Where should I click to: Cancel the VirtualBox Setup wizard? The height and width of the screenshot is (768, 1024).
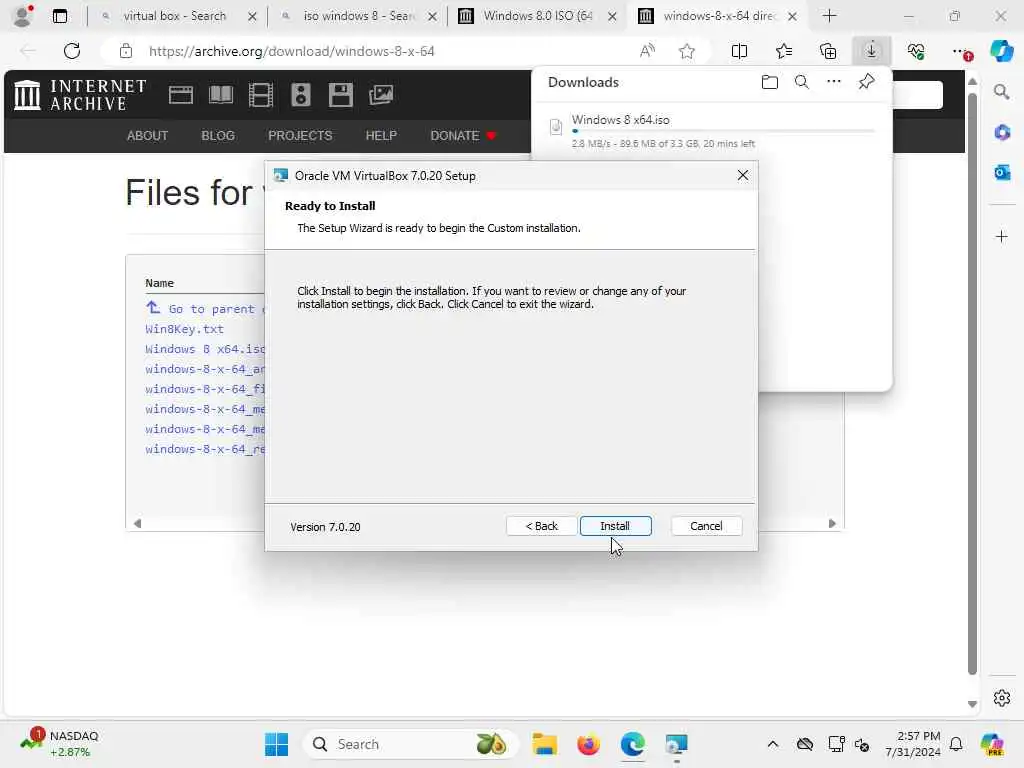tap(706, 526)
